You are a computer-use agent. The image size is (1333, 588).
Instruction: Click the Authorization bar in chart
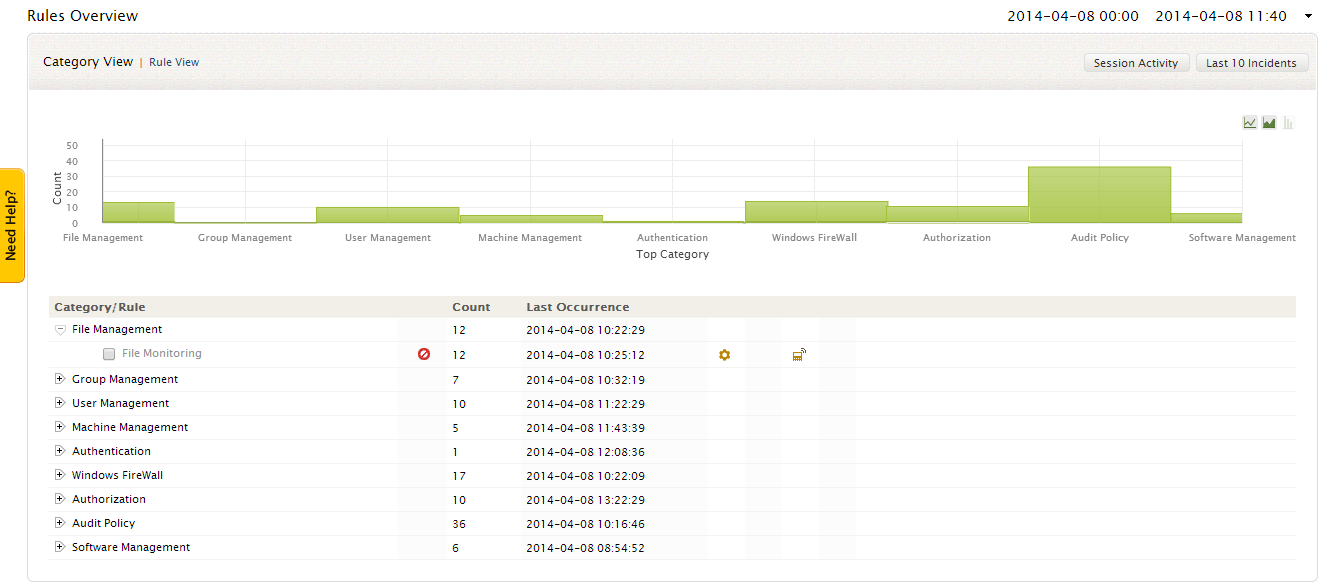tap(958, 215)
